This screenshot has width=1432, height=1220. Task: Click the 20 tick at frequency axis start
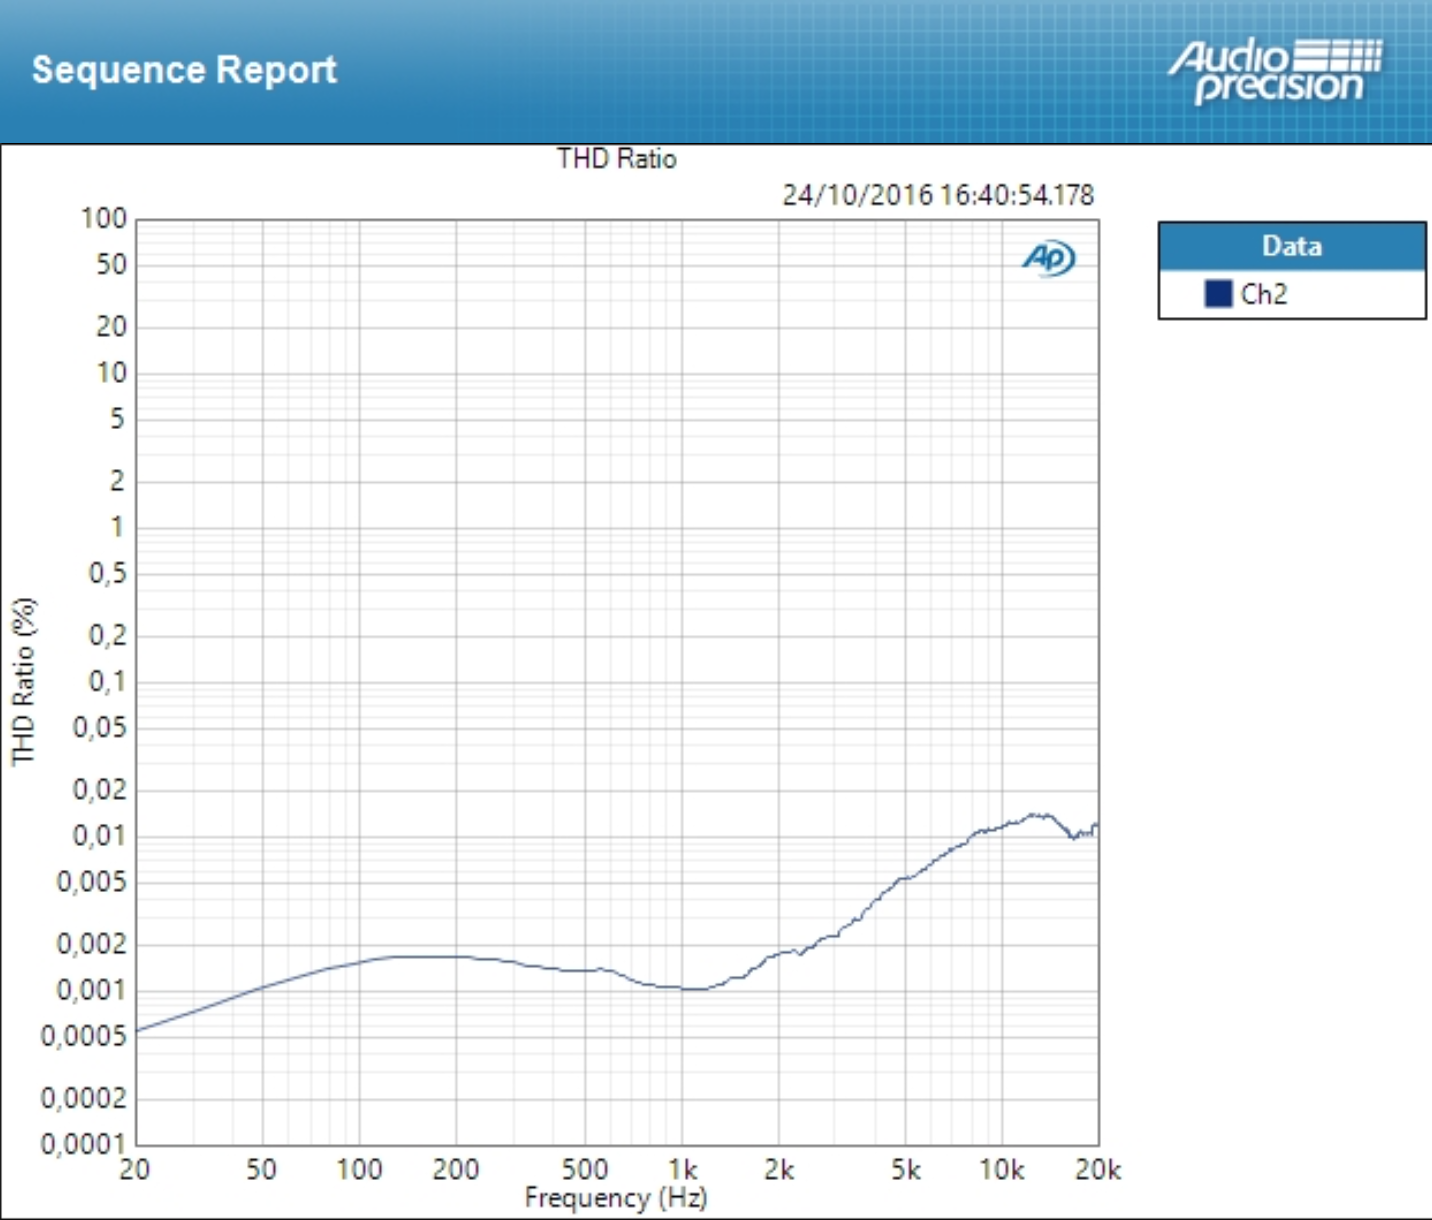tap(135, 1169)
